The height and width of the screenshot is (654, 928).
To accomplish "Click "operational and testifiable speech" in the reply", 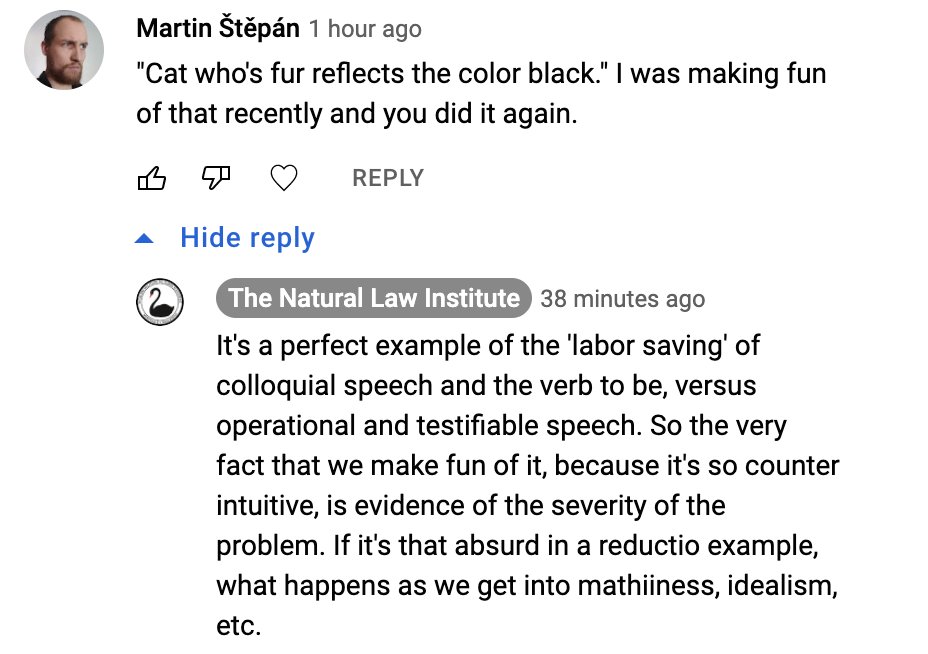I will (x=427, y=426).
